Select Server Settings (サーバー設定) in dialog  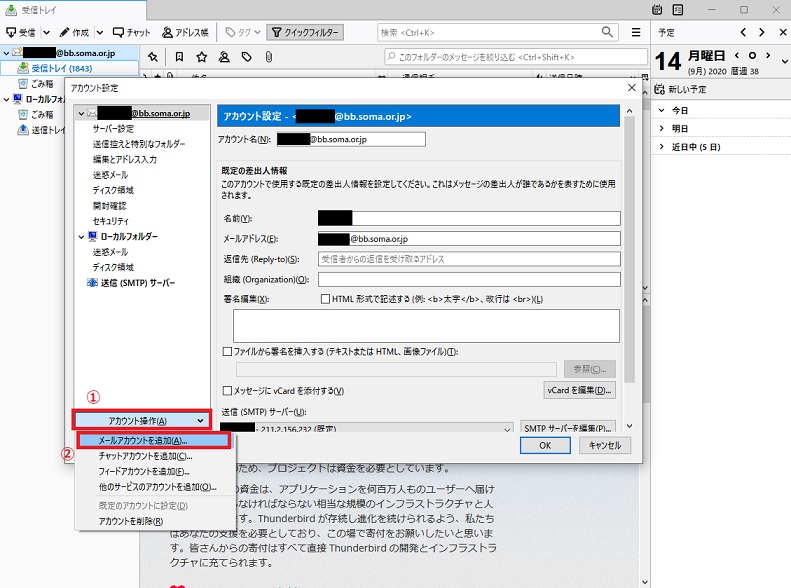tap(114, 129)
